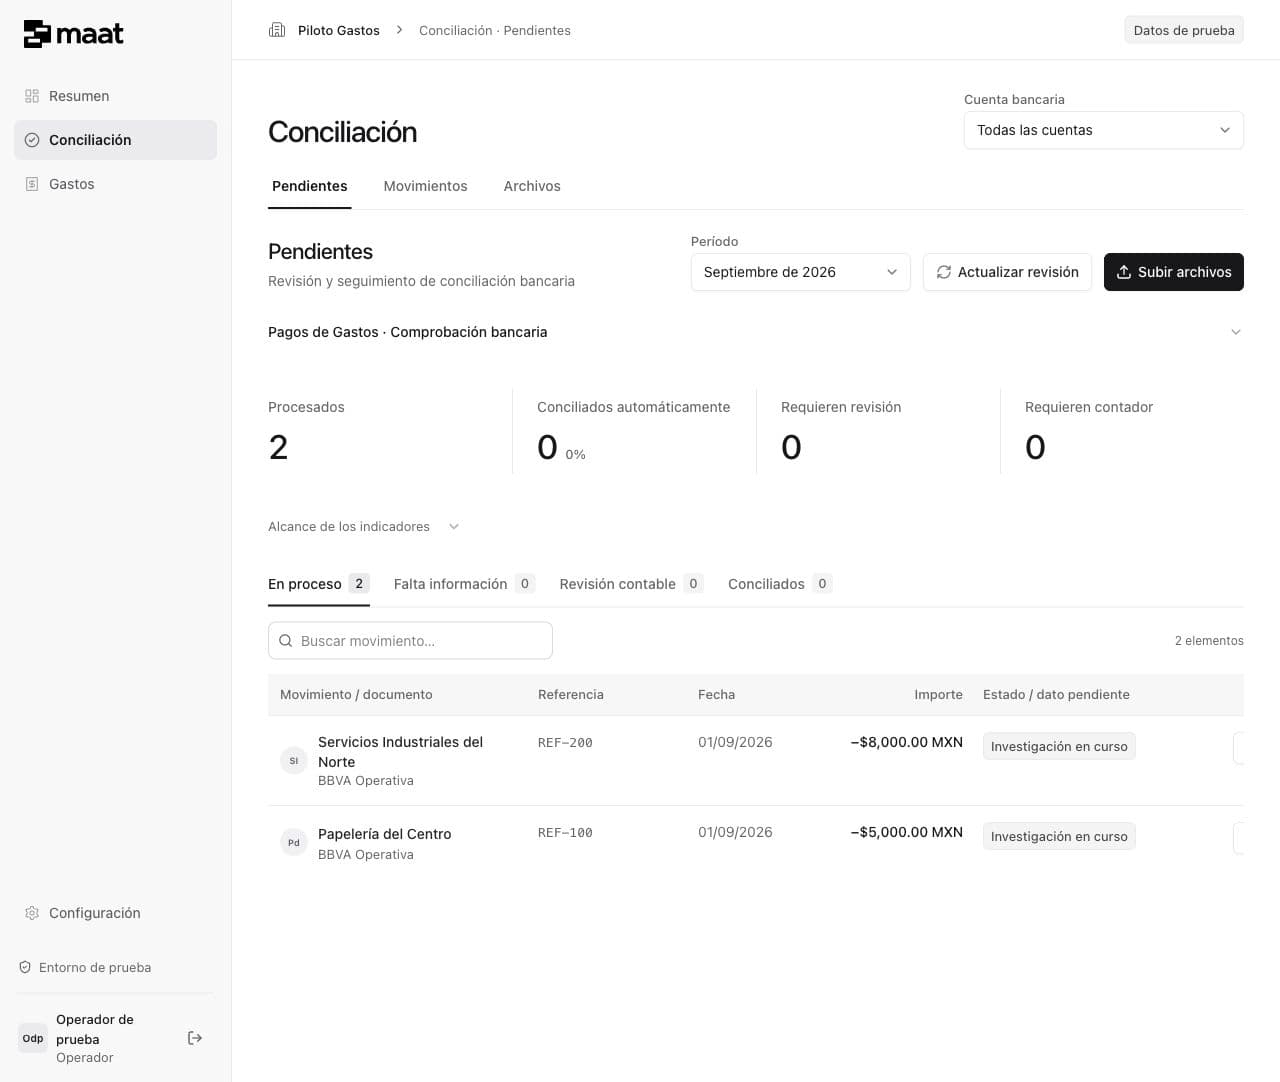Open the Cuenta bancaria dropdown
This screenshot has width=1280, height=1082.
tap(1103, 130)
